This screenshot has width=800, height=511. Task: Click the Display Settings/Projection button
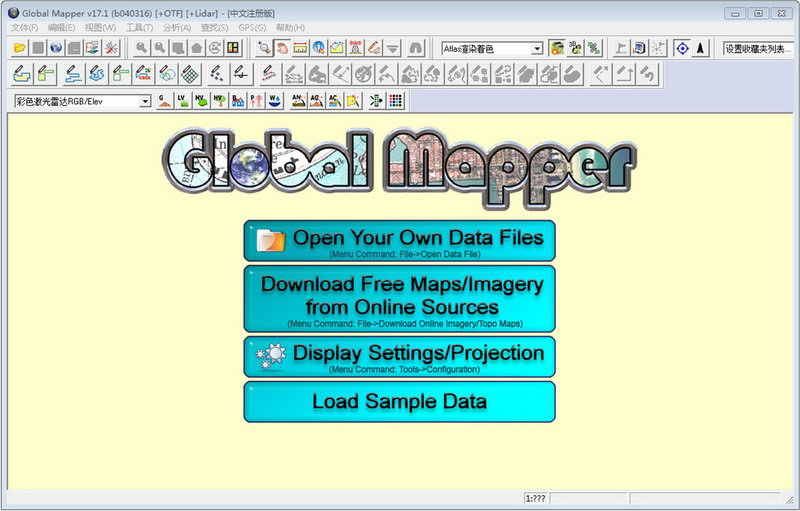(x=399, y=356)
